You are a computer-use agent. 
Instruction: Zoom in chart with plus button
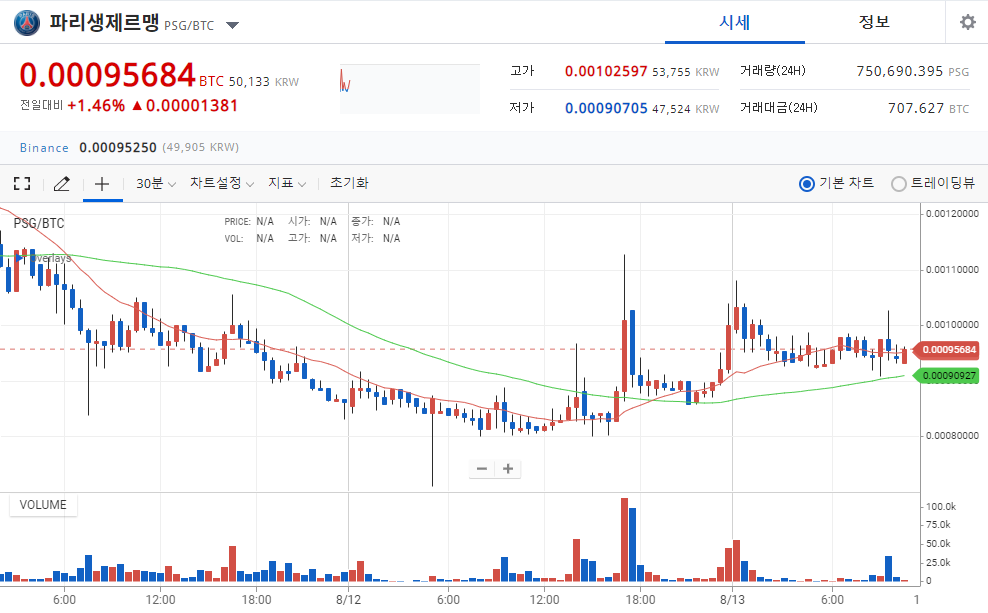coord(508,468)
